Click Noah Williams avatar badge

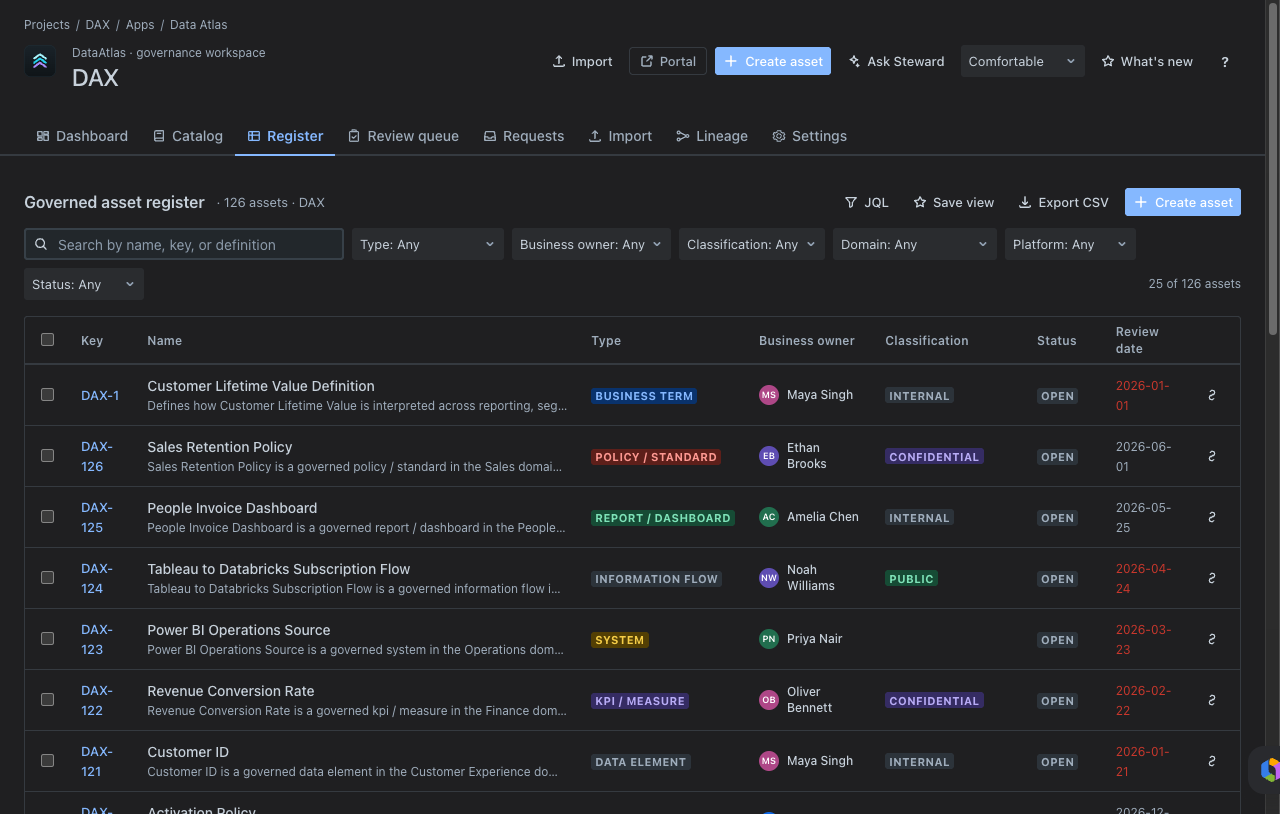tap(768, 578)
